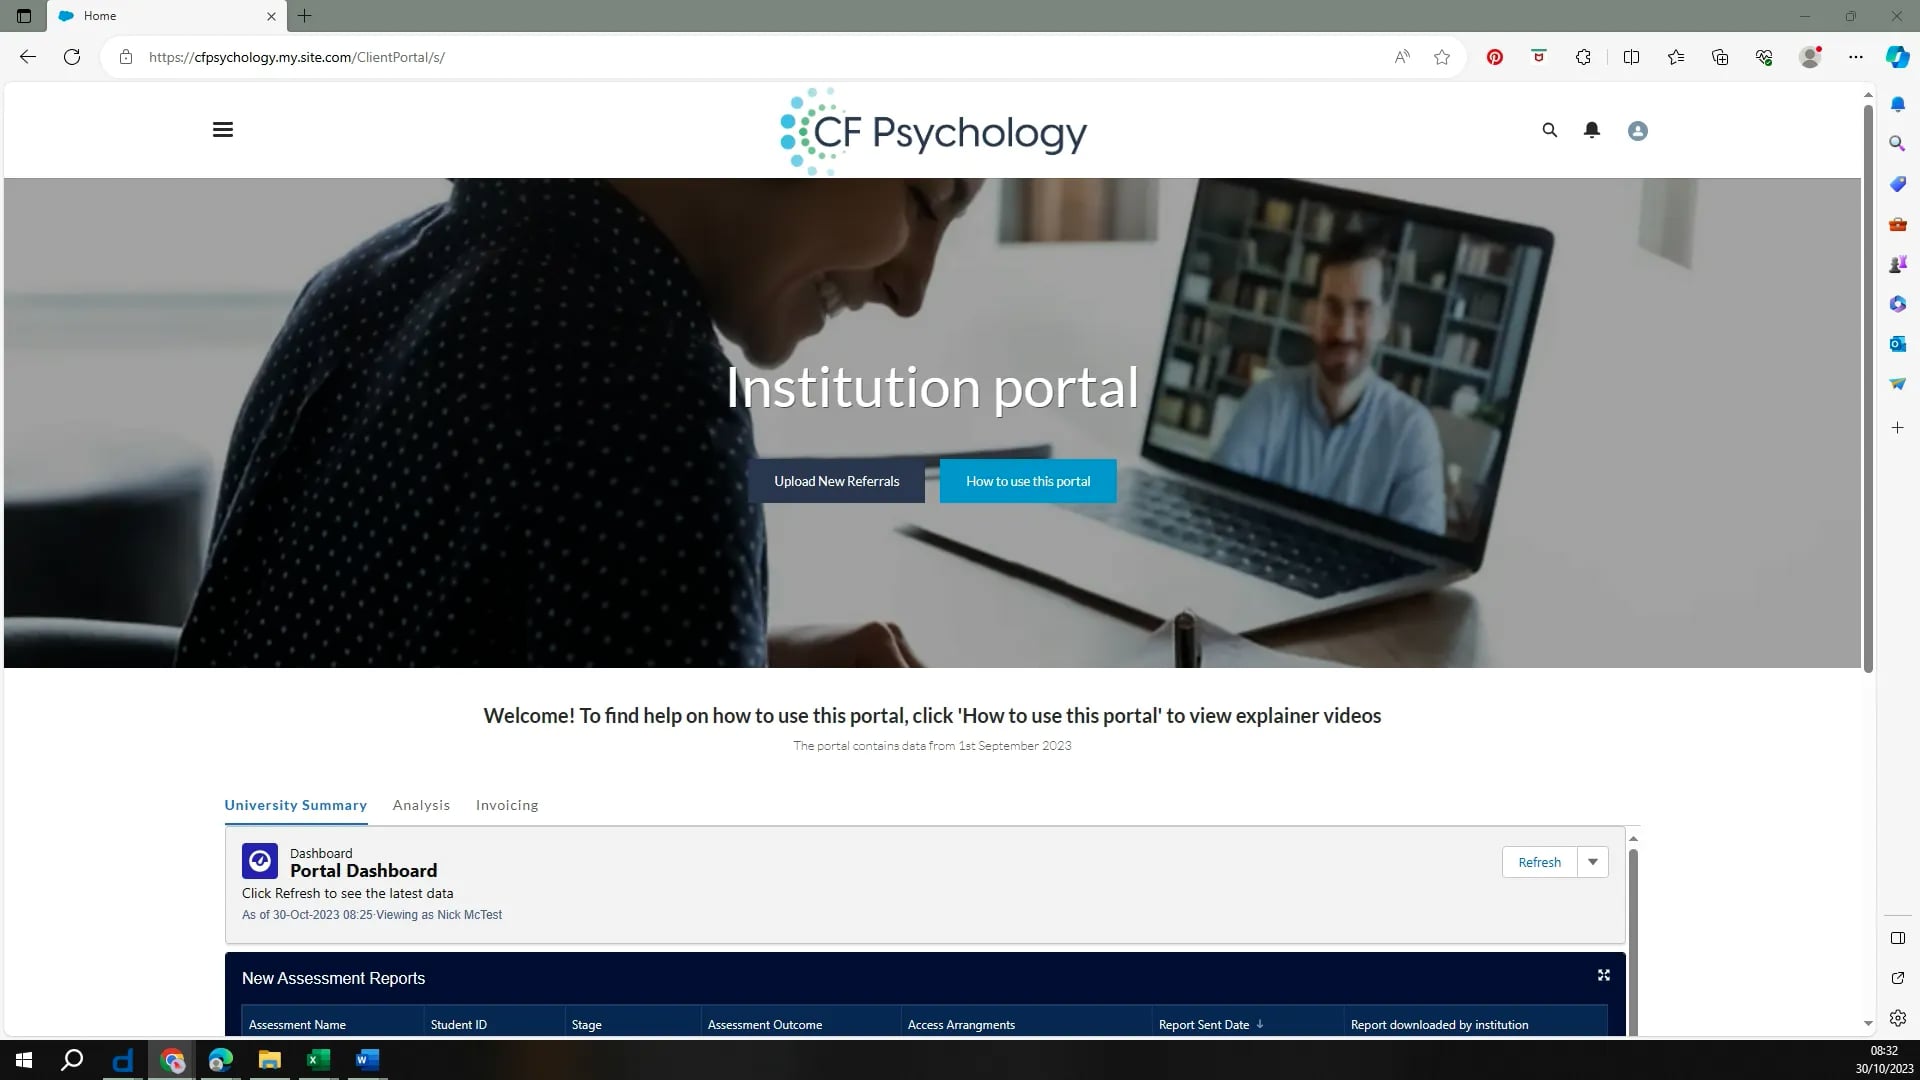Image resolution: width=1920 pixels, height=1080 pixels.
Task: Toggle the hamburger menu icon
Action: [x=223, y=129]
